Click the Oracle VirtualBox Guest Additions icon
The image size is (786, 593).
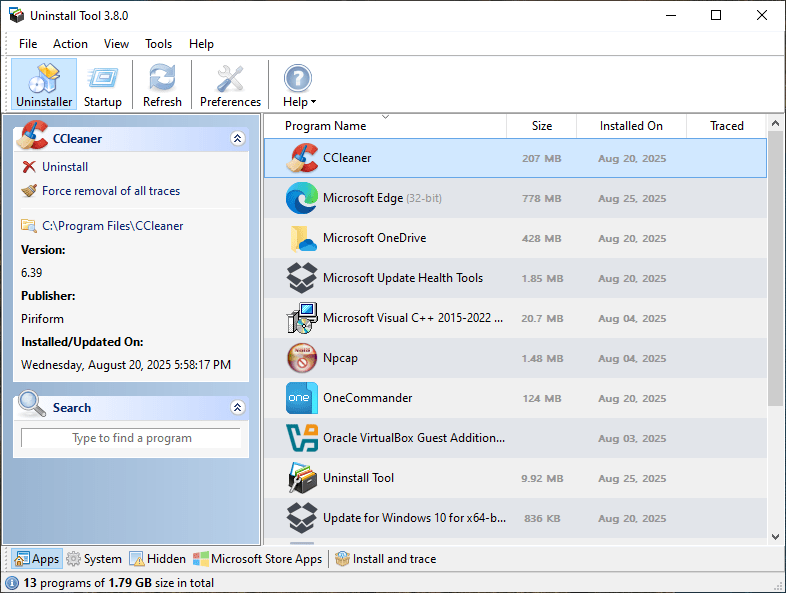[302, 438]
